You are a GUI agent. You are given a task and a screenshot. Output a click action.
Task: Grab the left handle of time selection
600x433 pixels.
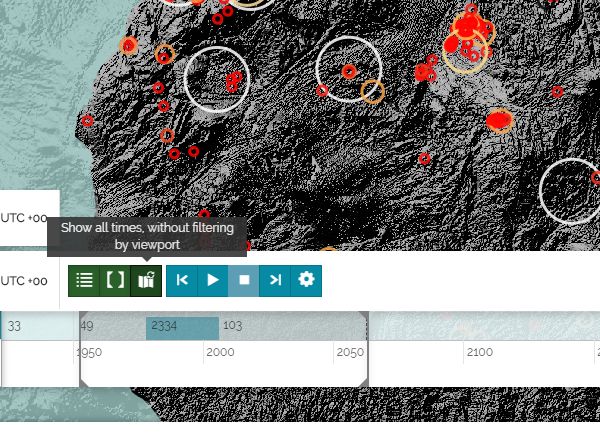[80, 349]
